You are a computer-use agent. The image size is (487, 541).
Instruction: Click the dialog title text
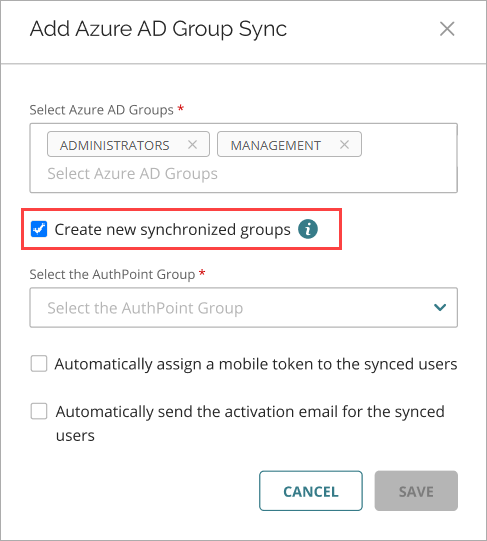(158, 29)
